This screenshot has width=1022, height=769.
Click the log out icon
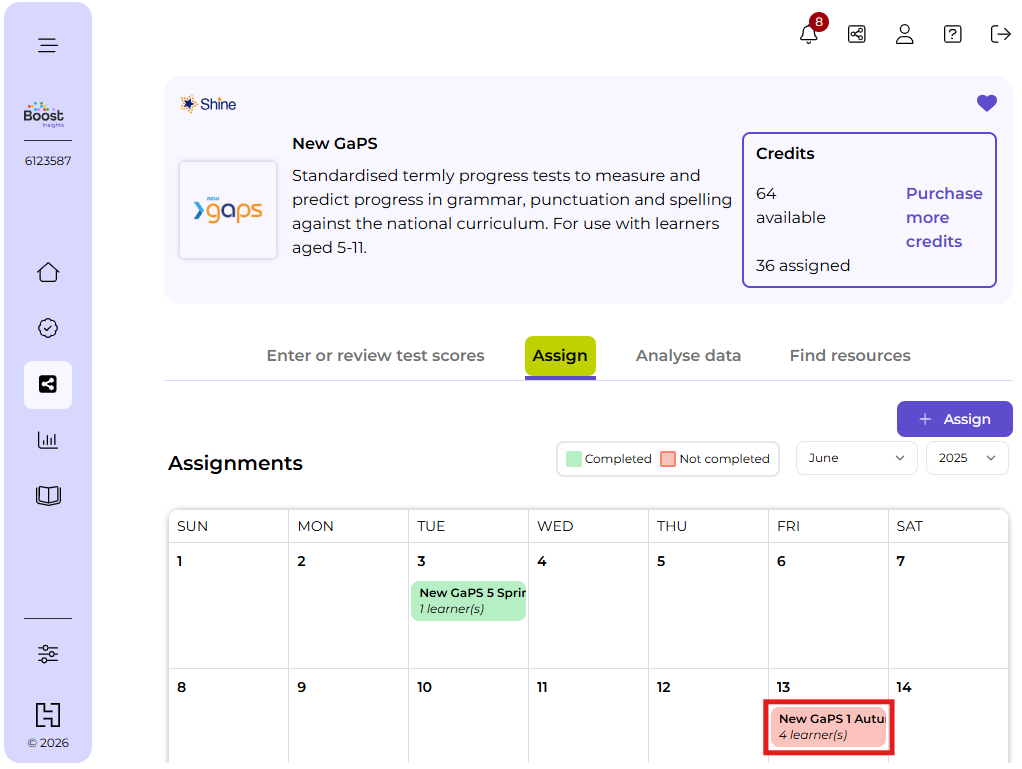click(x=1000, y=34)
